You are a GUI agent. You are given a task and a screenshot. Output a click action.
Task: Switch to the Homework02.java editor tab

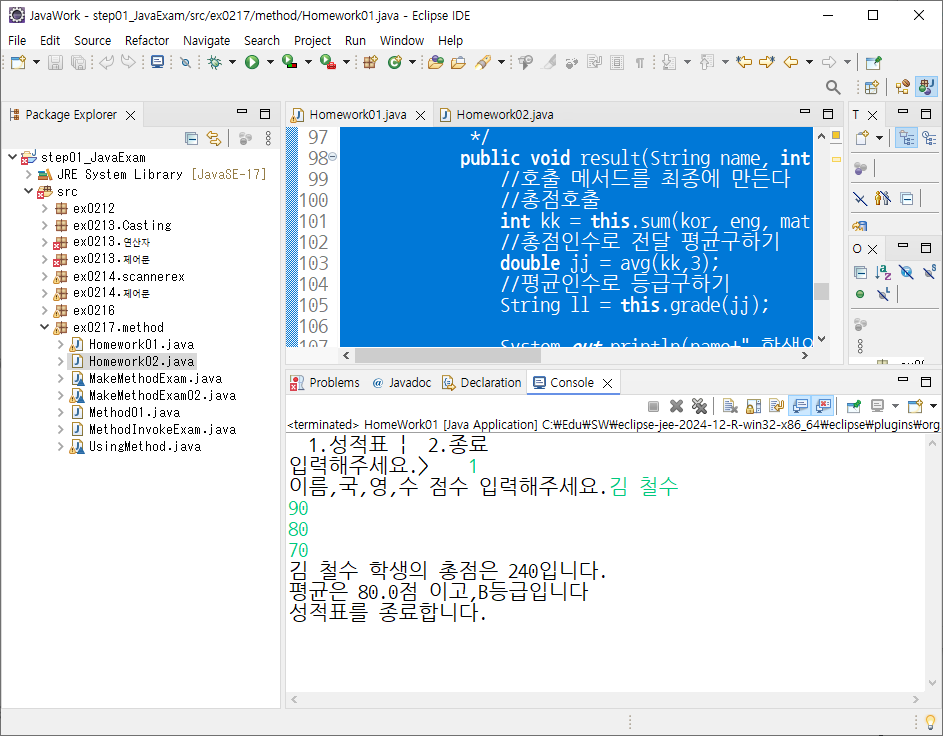click(x=497, y=114)
